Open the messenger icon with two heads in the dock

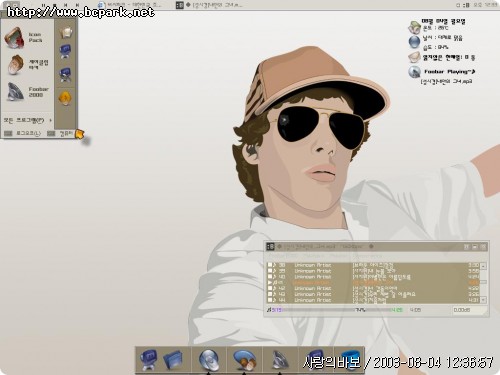[244, 360]
